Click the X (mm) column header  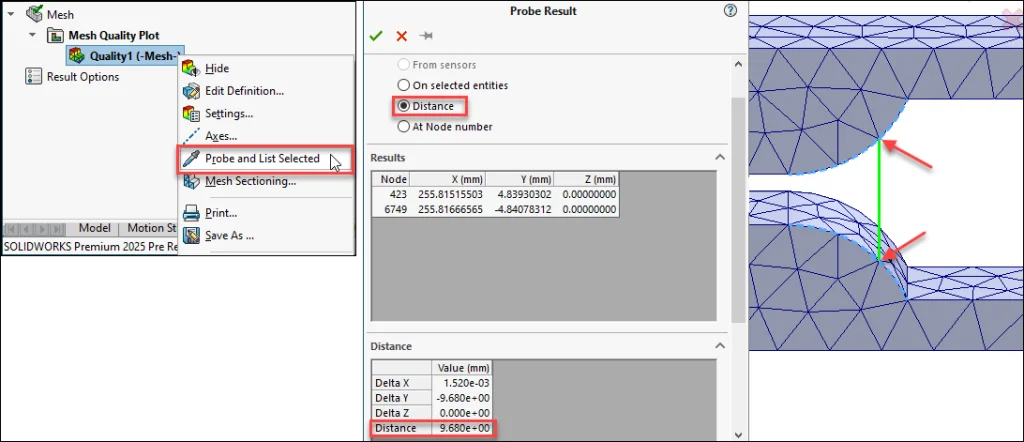pos(448,179)
